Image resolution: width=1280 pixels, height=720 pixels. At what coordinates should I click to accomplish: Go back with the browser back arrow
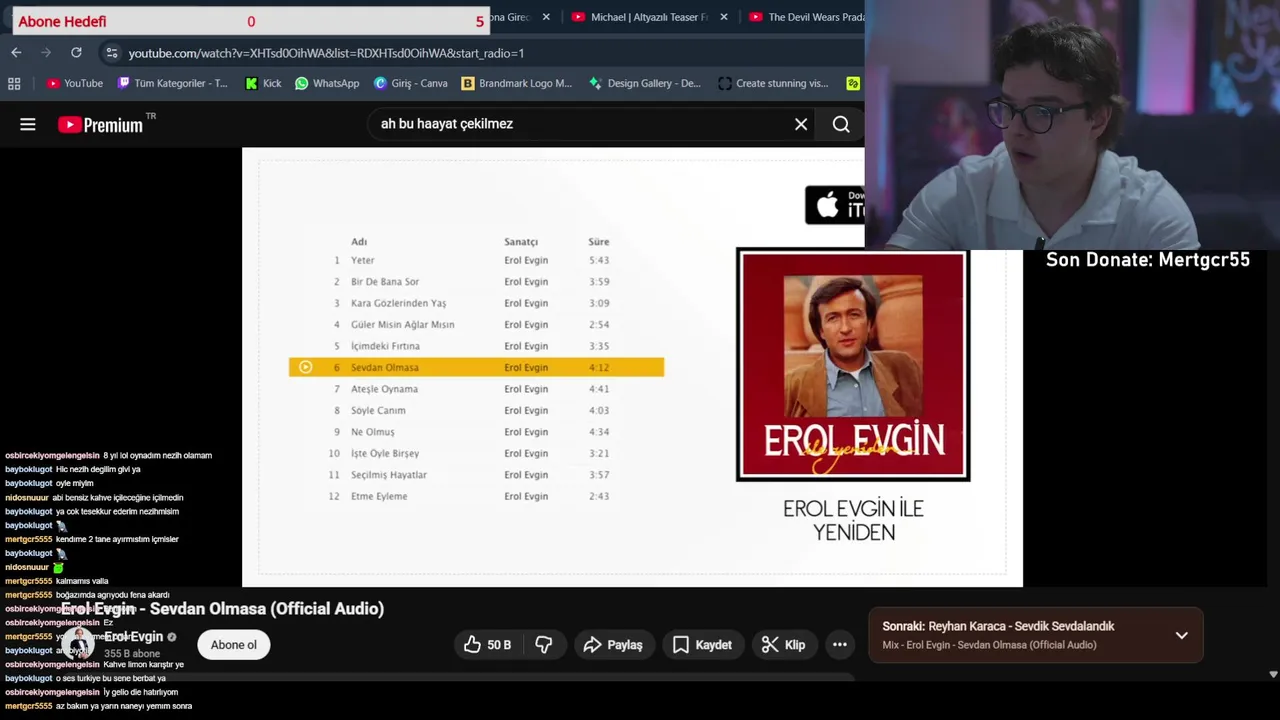pyautogui.click(x=16, y=52)
